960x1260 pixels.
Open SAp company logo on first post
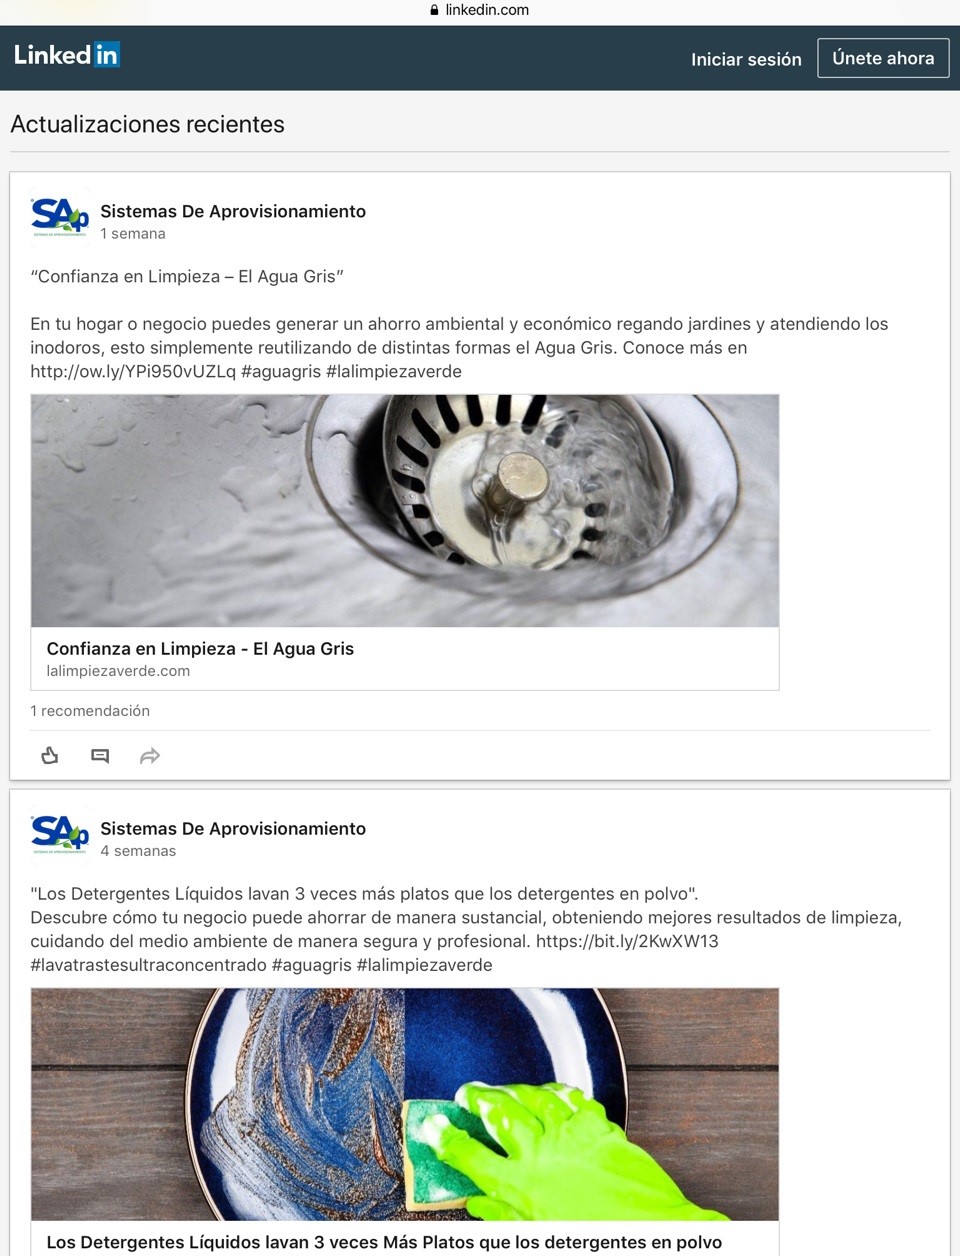[x=60, y=216]
